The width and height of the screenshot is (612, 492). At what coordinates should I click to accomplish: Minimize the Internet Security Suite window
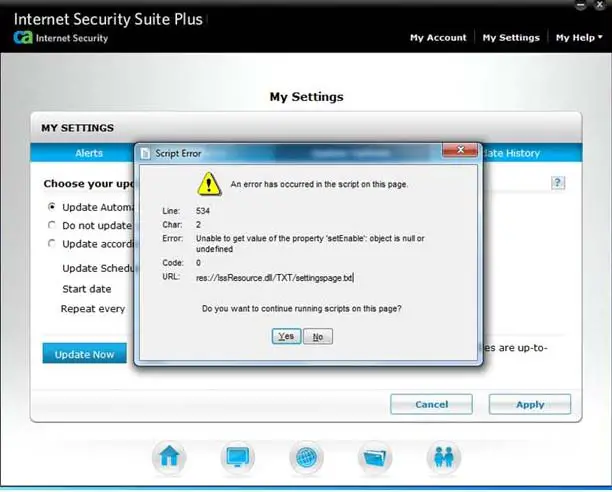(580, 5)
